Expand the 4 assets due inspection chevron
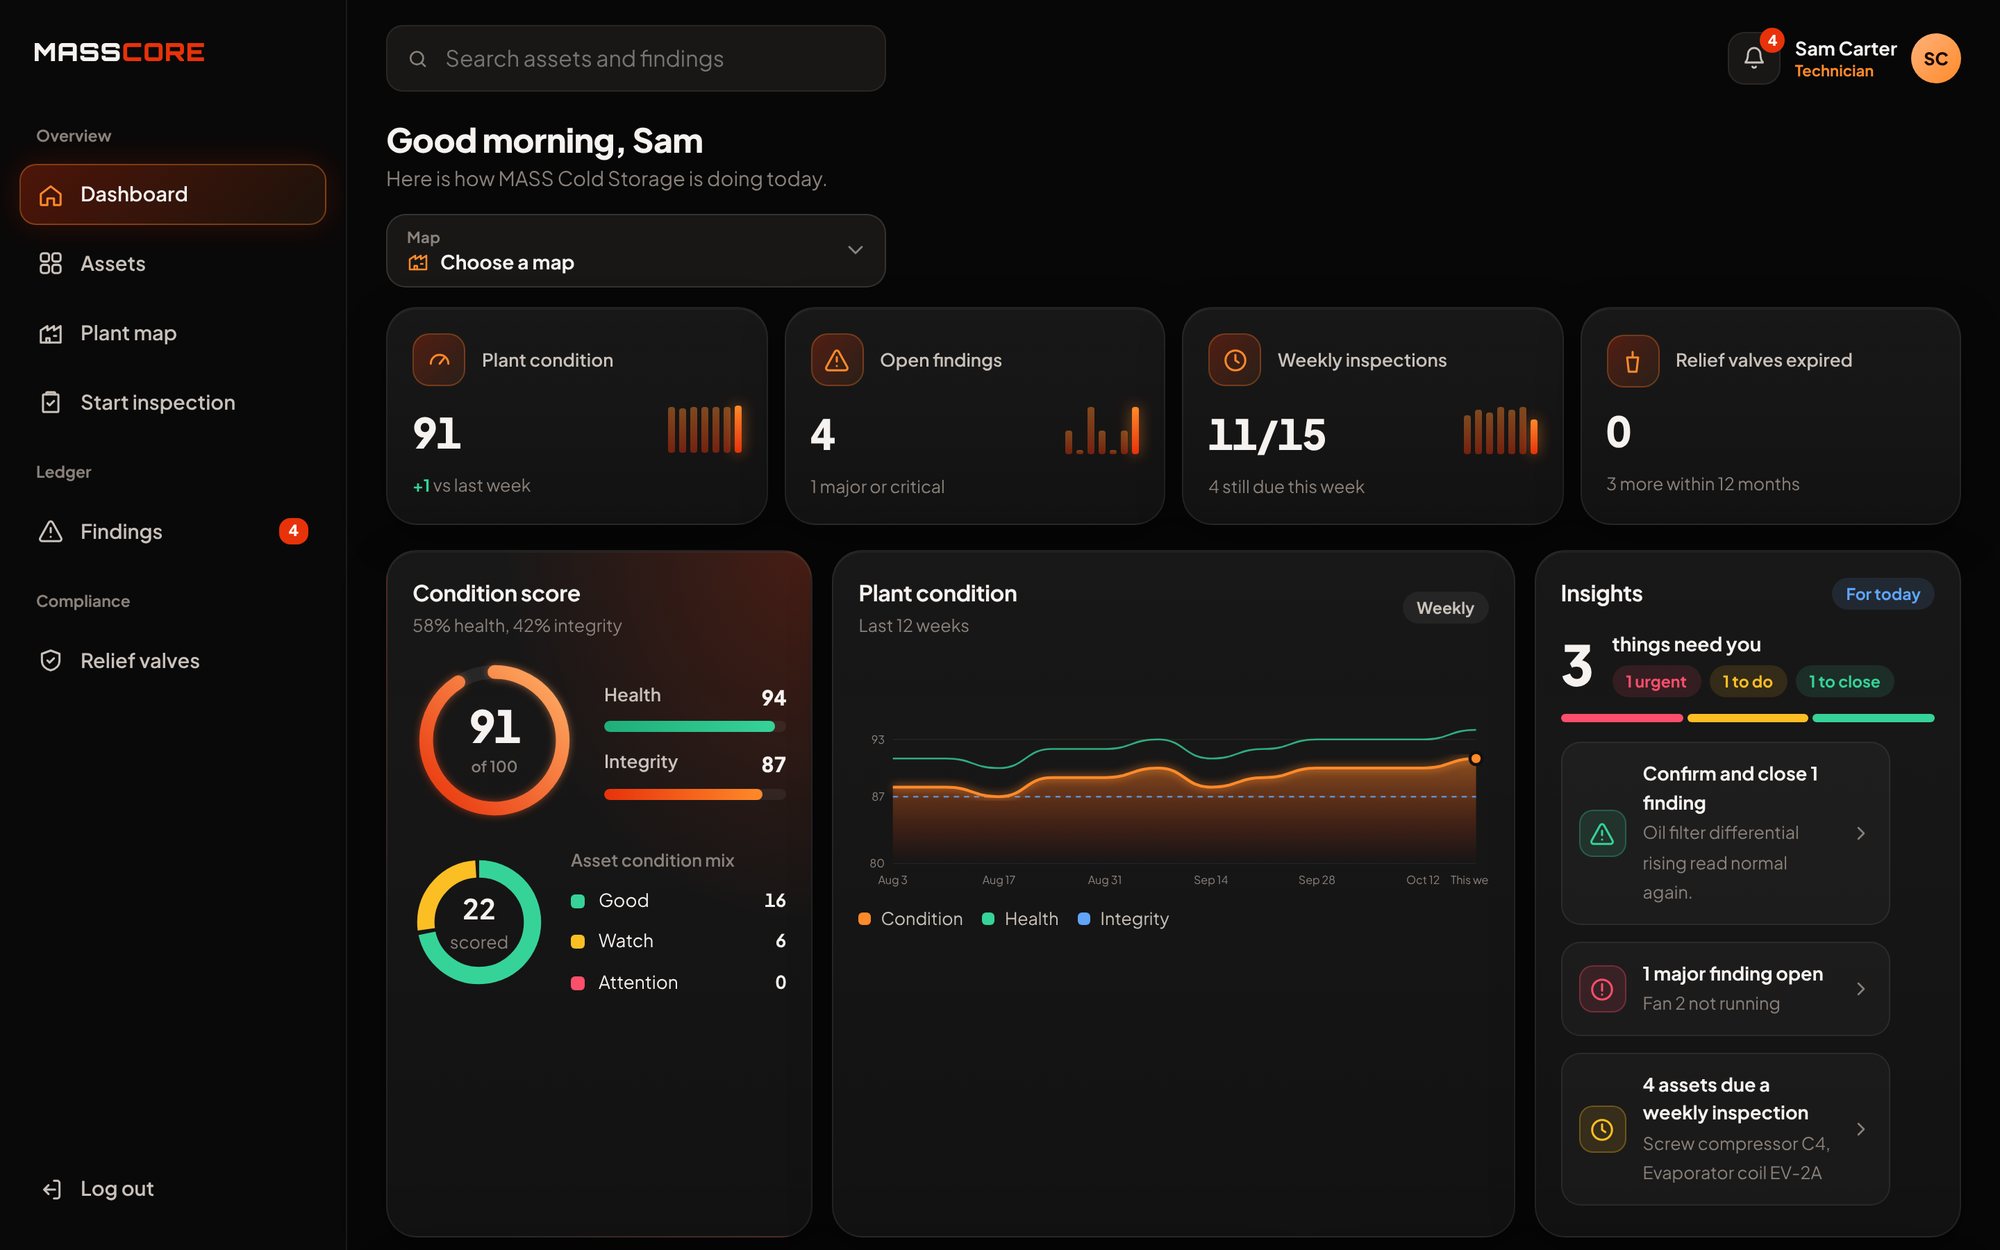The height and width of the screenshot is (1250, 2000). (x=1861, y=1129)
